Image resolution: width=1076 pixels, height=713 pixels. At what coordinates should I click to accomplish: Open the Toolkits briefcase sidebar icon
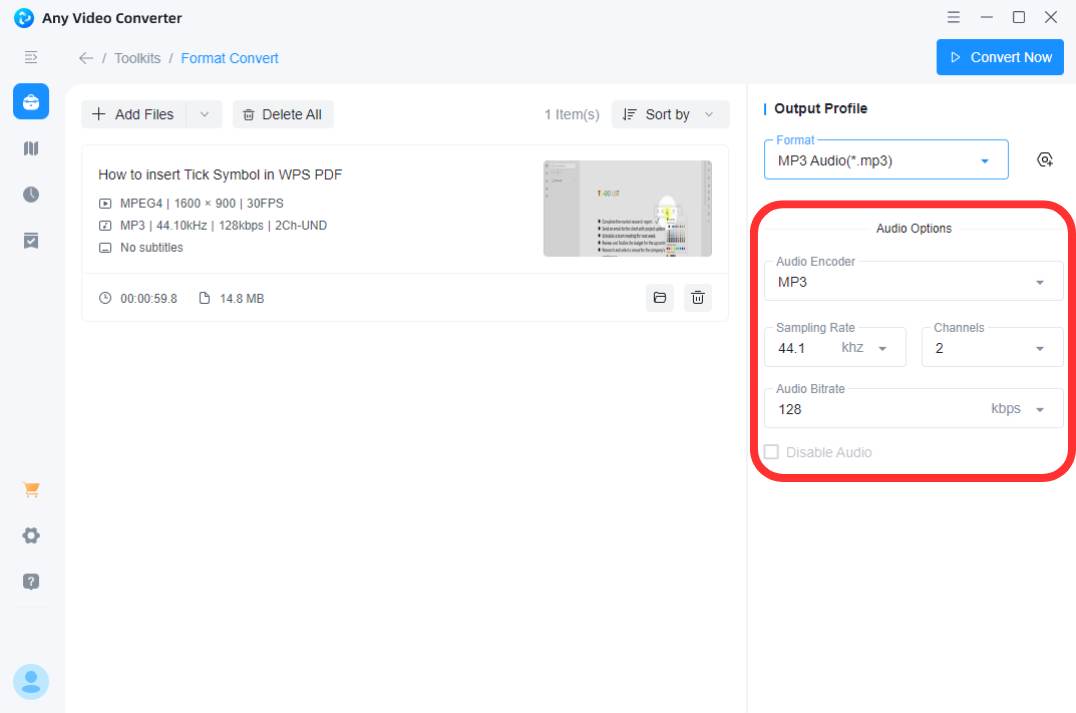coord(31,102)
